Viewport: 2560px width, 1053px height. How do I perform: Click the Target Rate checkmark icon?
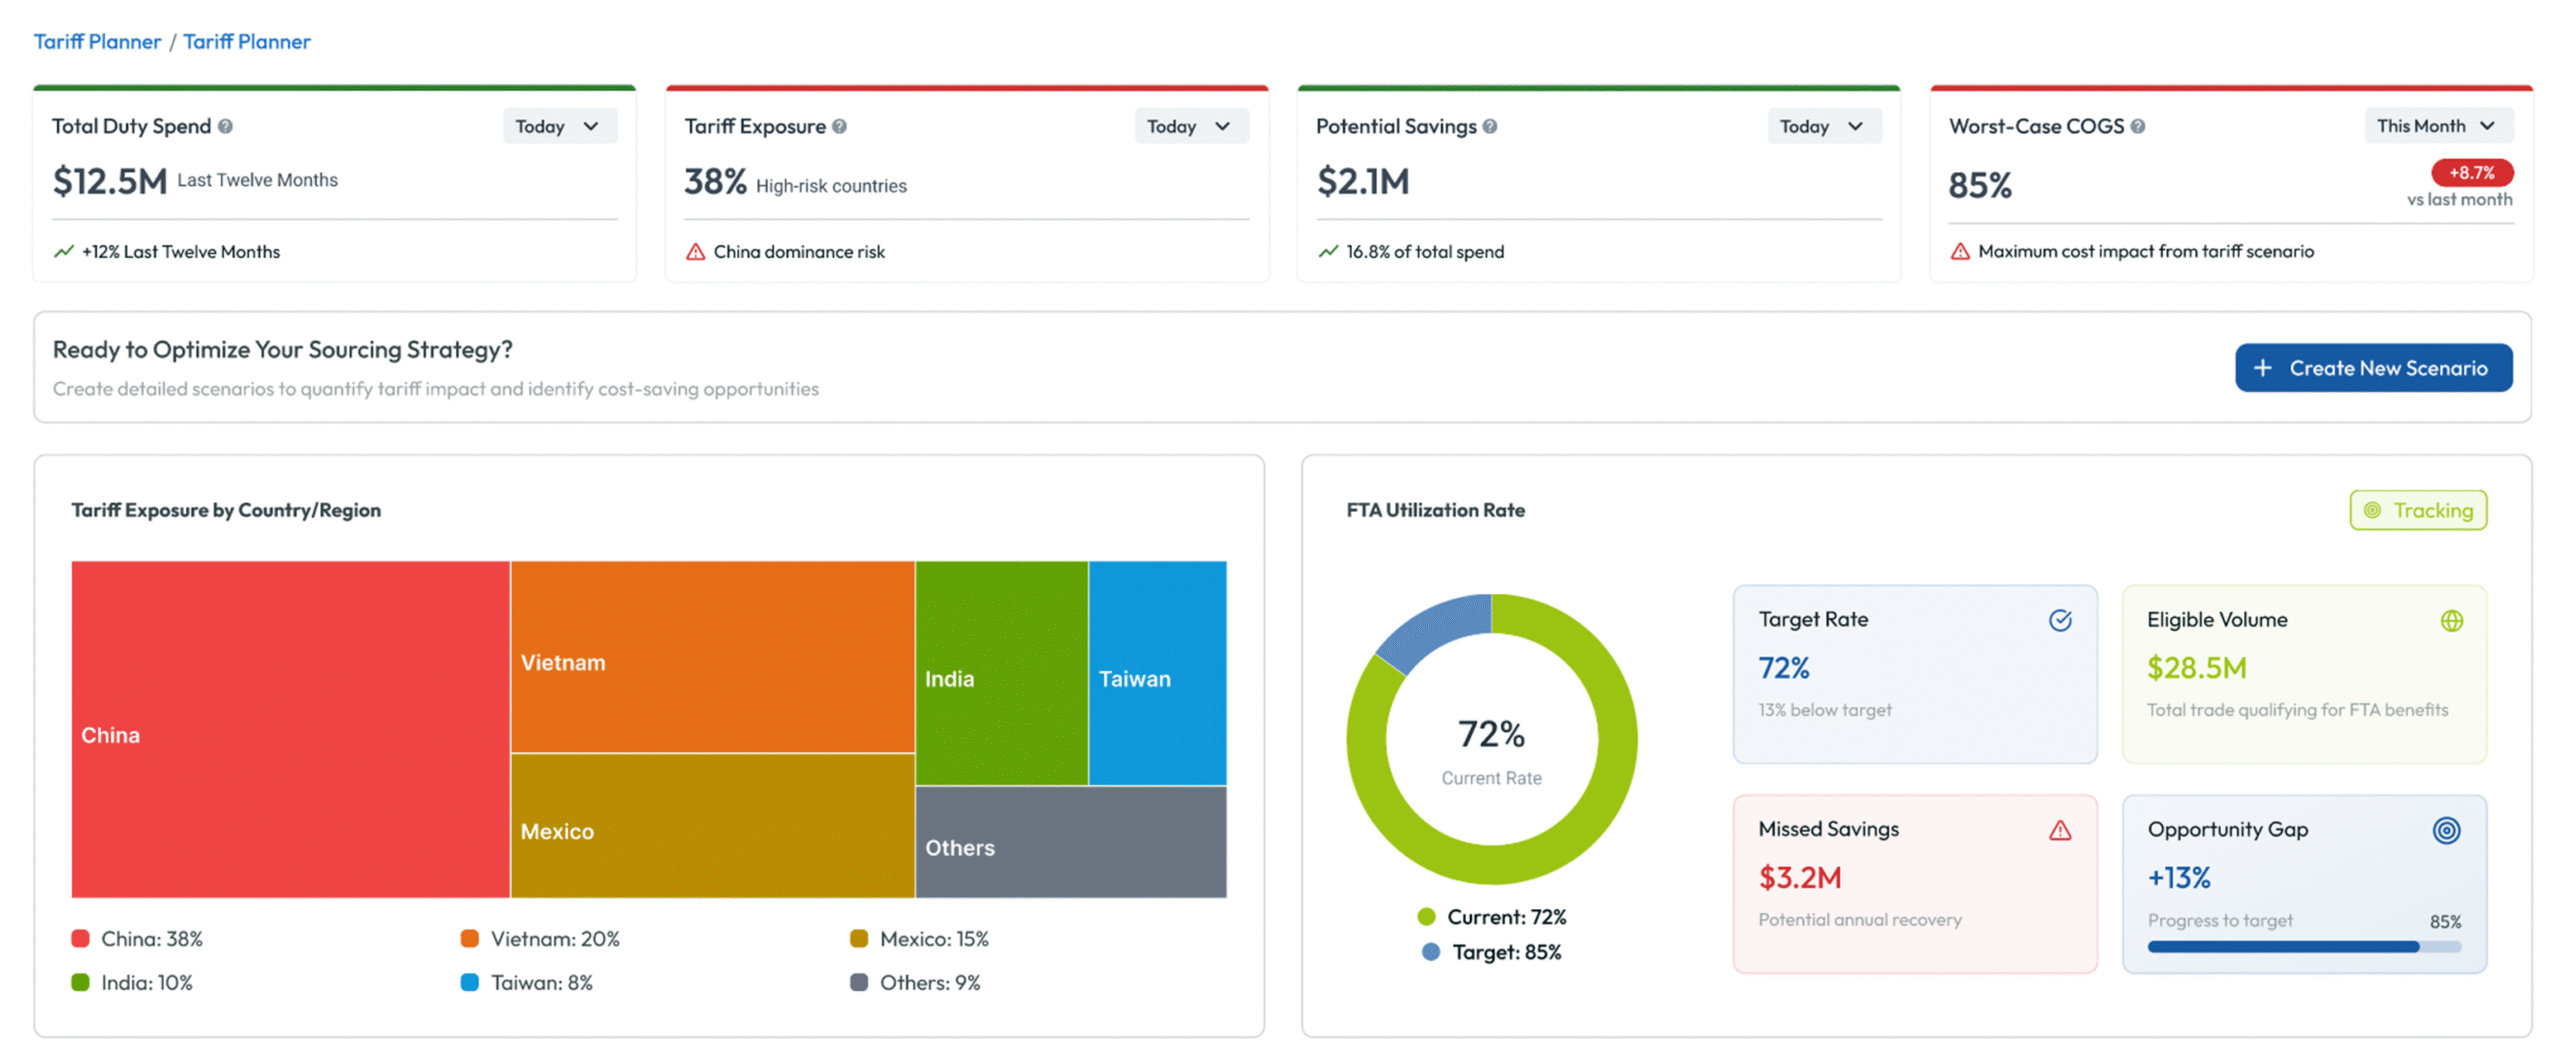click(x=2060, y=620)
